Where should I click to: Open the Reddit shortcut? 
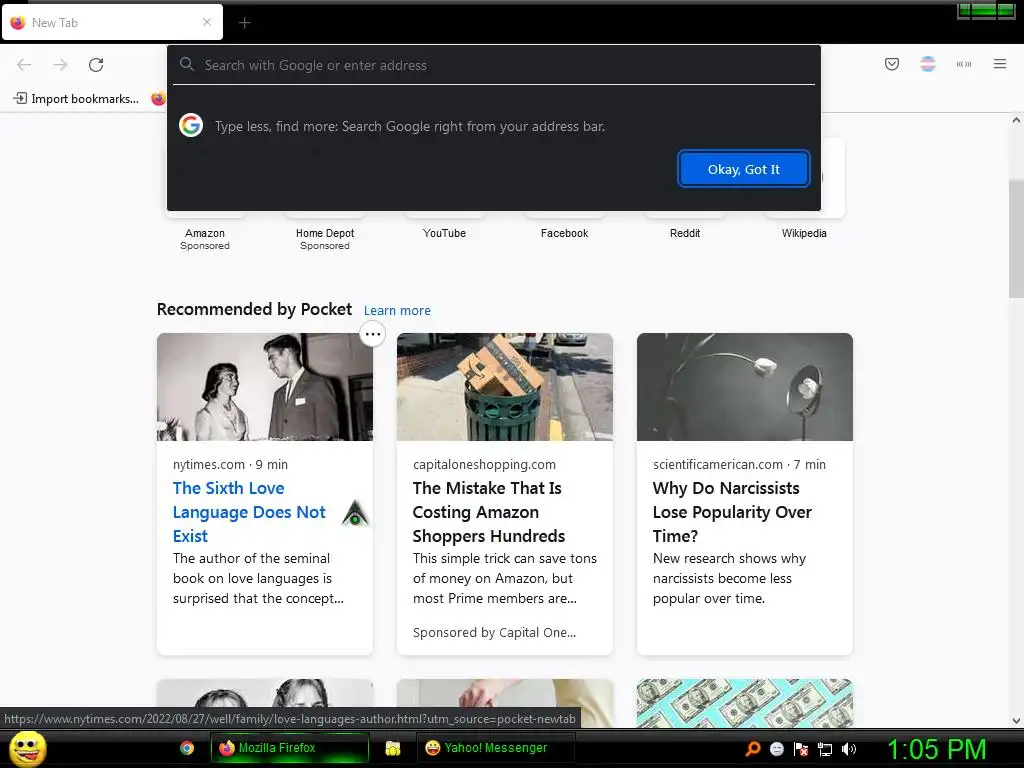pos(684,233)
